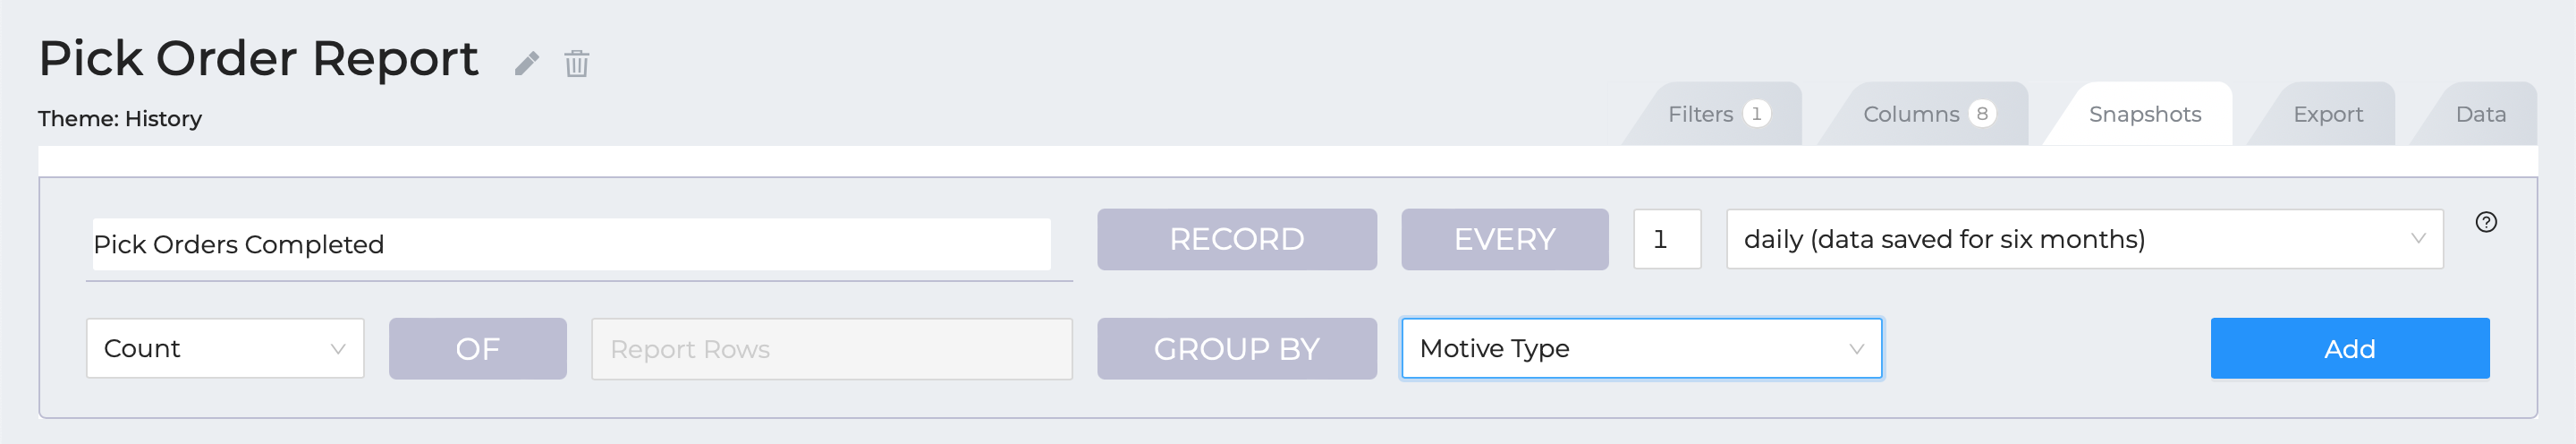Click chevron arrow of Motive Type selector
The image size is (2576, 444).
click(1856, 349)
